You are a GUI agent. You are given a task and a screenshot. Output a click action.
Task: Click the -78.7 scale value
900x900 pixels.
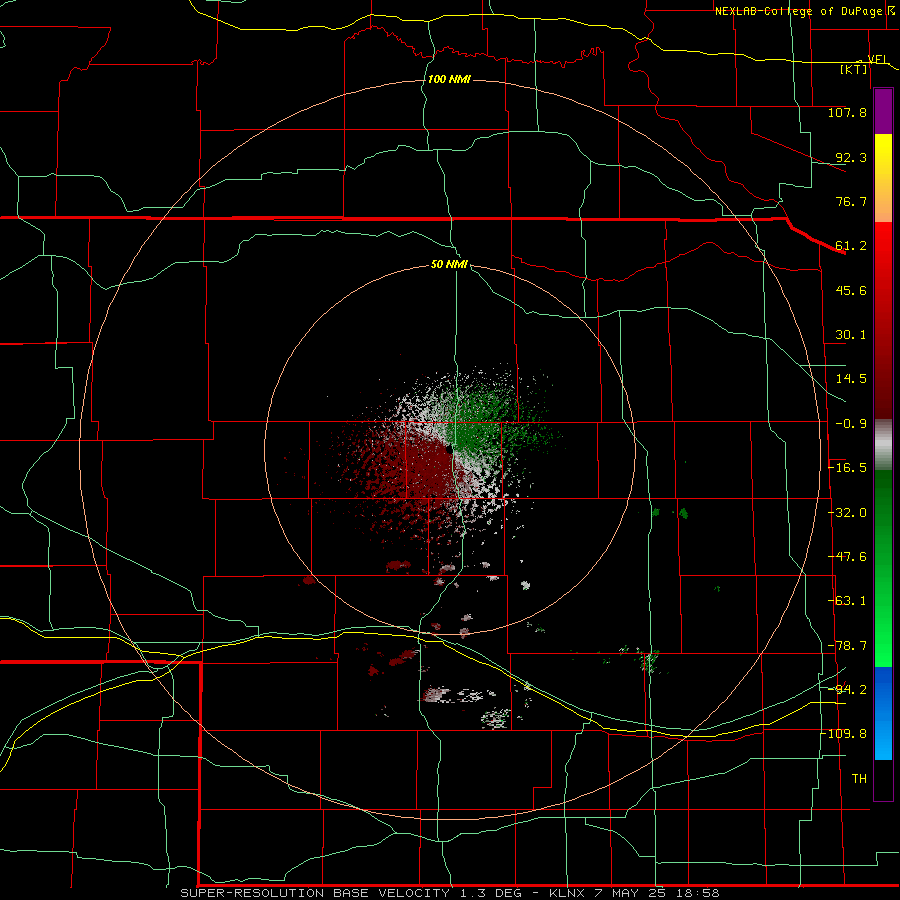coord(847,646)
